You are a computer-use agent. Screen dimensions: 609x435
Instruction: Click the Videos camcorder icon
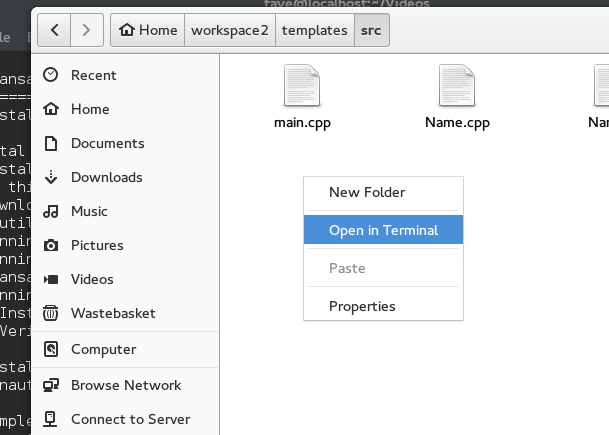51,279
